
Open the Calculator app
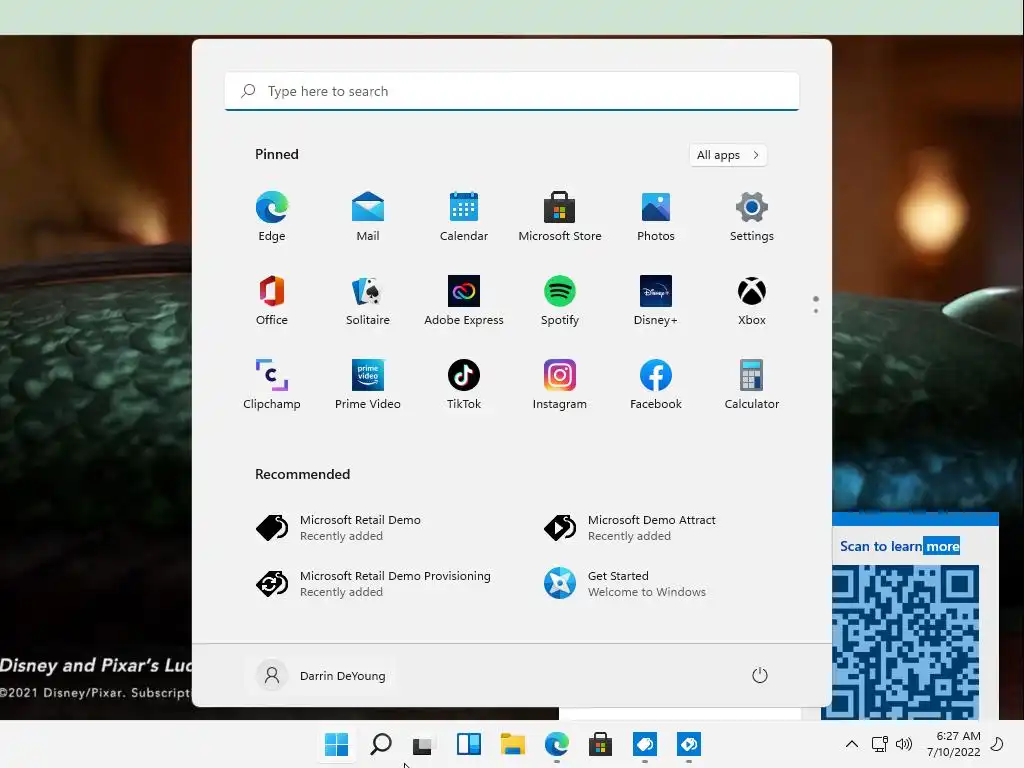[x=752, y=385]
